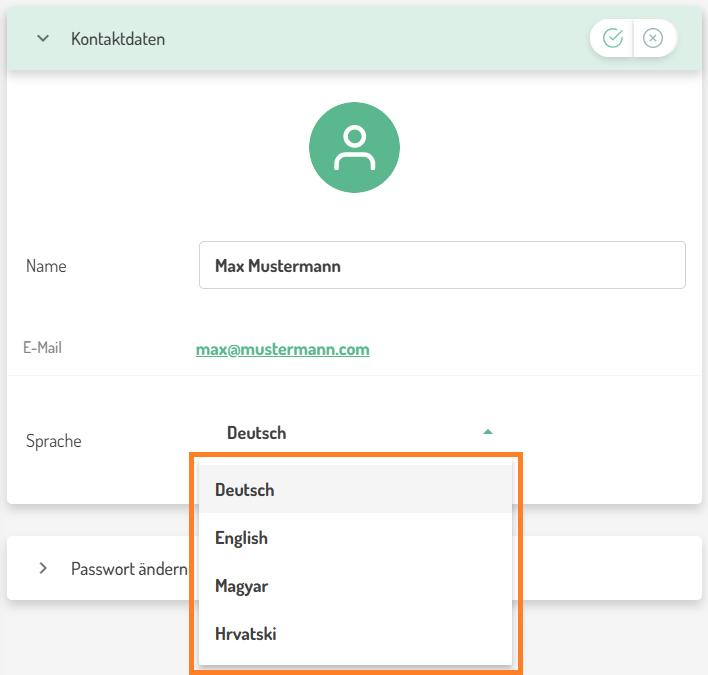Click the E-Mail field label

click(44, 348)
